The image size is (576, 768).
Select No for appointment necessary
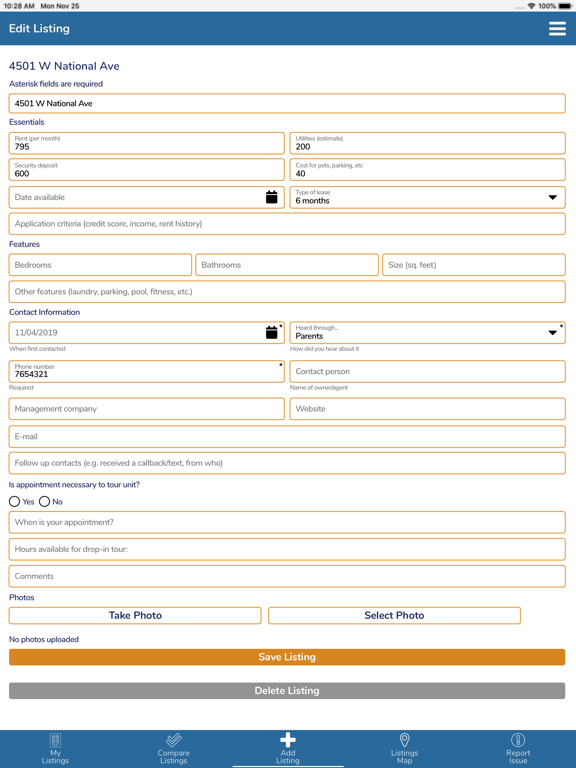point(45,502)
